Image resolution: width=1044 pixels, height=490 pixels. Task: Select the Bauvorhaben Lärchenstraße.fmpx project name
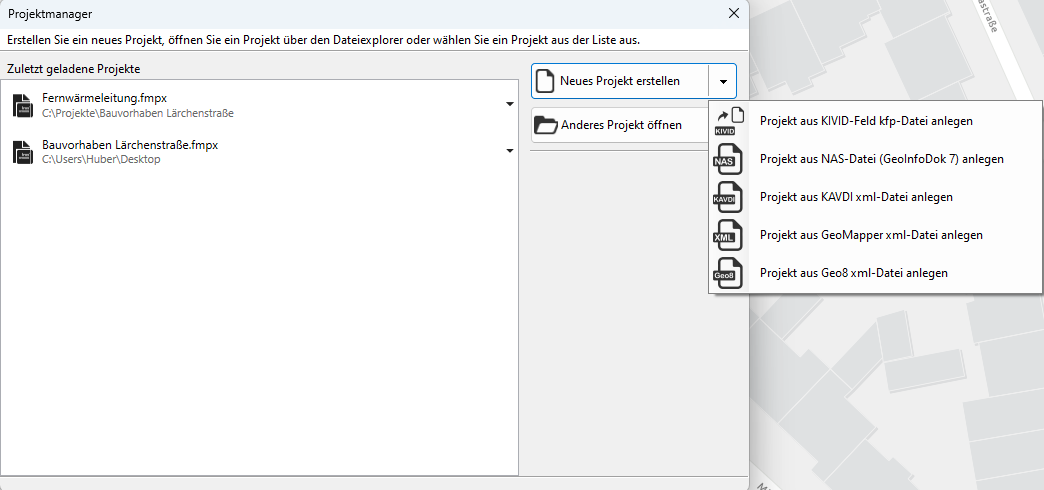pos(130,145)
